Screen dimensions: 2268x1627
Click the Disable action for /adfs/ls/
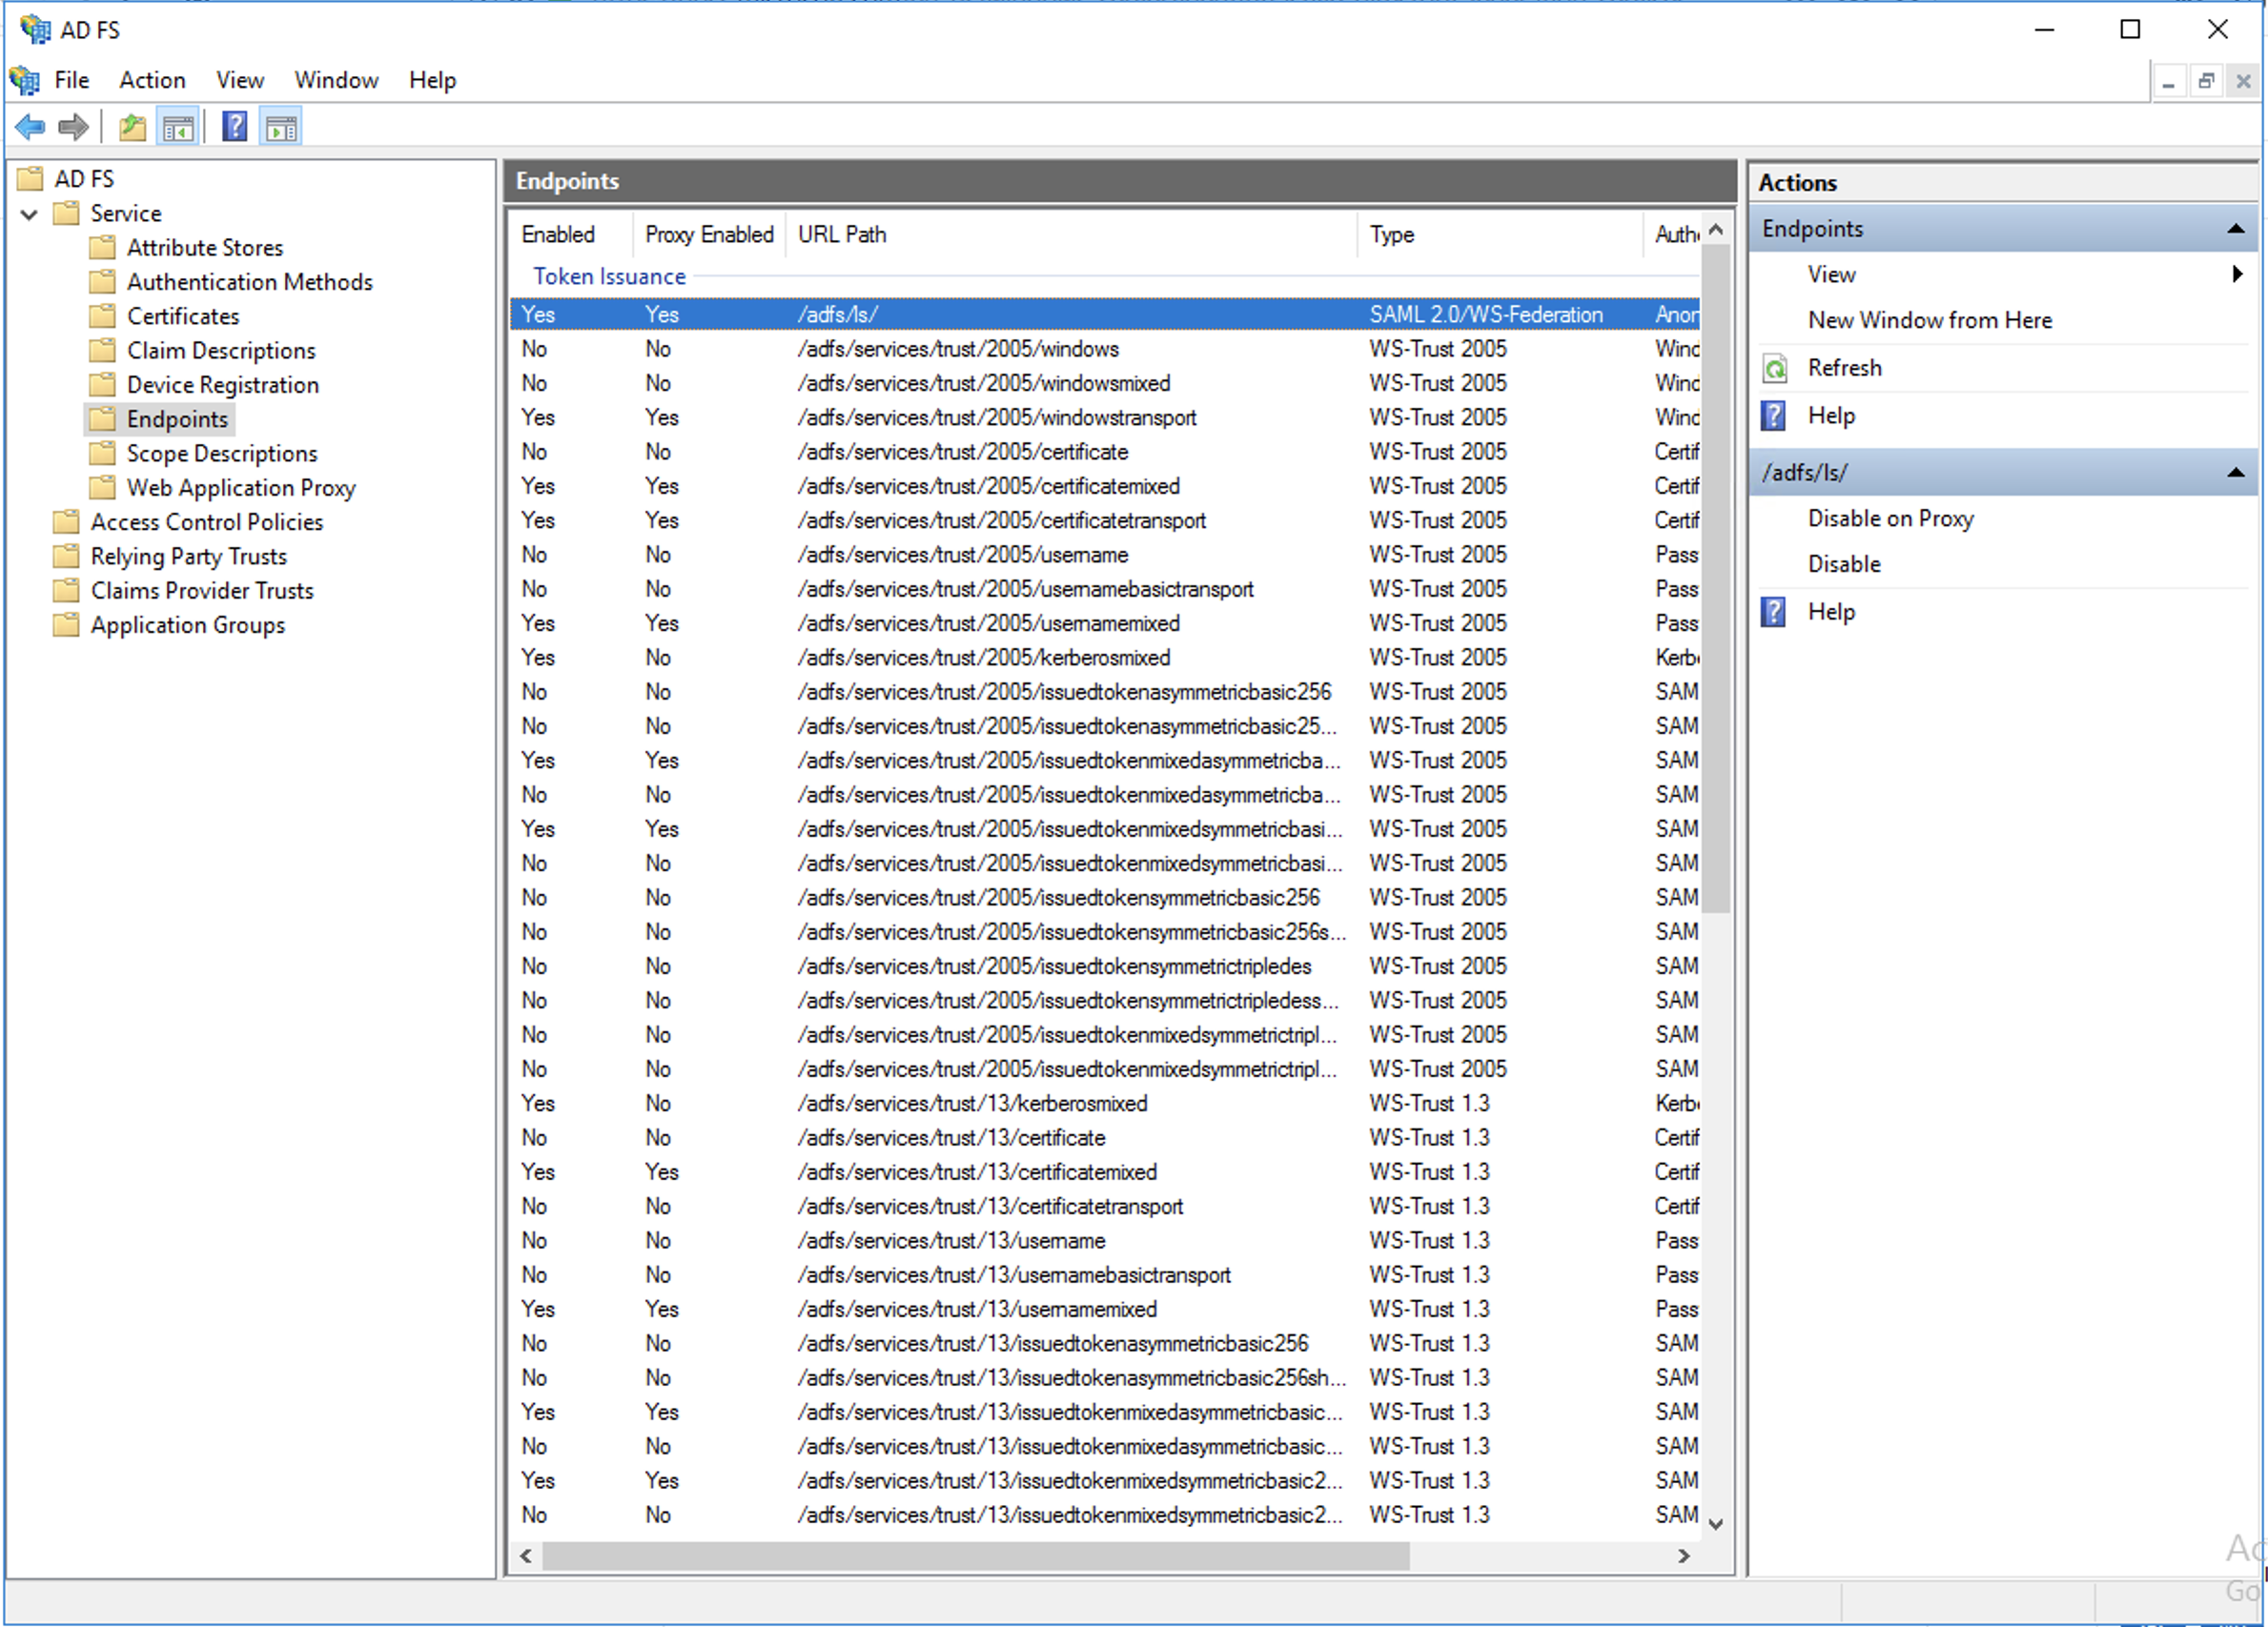coord(1844,564)
